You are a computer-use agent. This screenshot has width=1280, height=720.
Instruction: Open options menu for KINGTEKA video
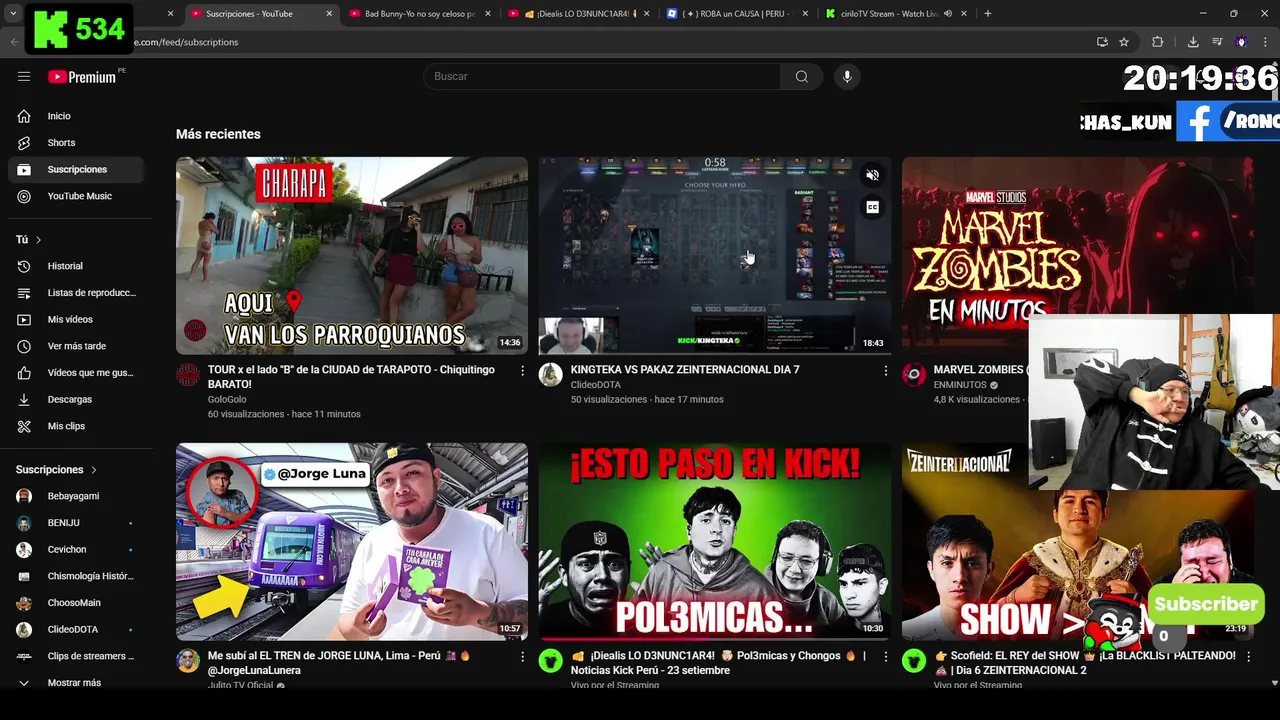pyautogui.click(x=885, y=370)
